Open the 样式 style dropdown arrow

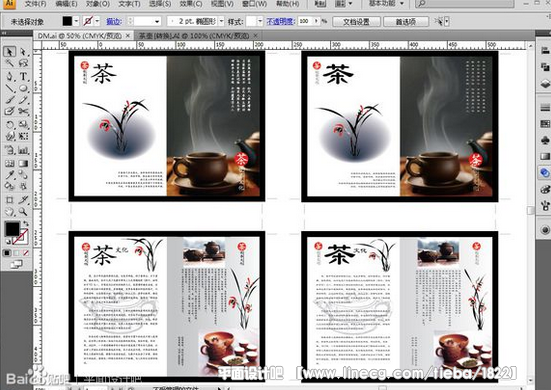click(x=260, y=21)
